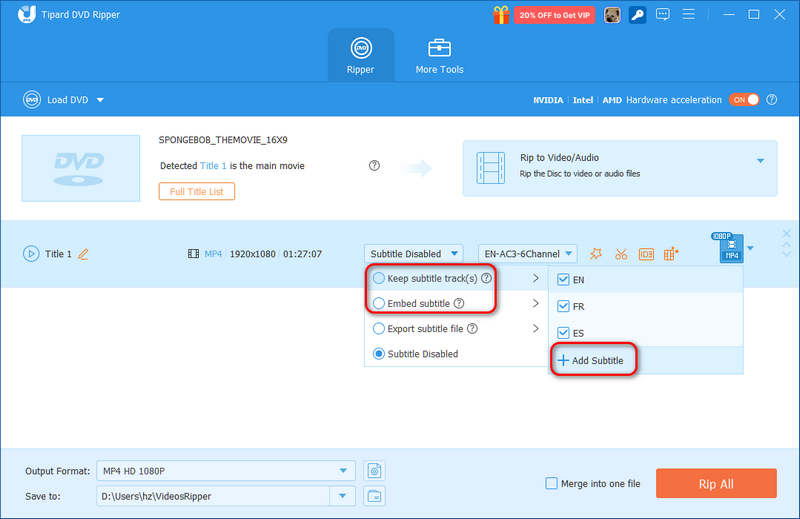Click hardware acceleration help question mark

click(772, 100)
